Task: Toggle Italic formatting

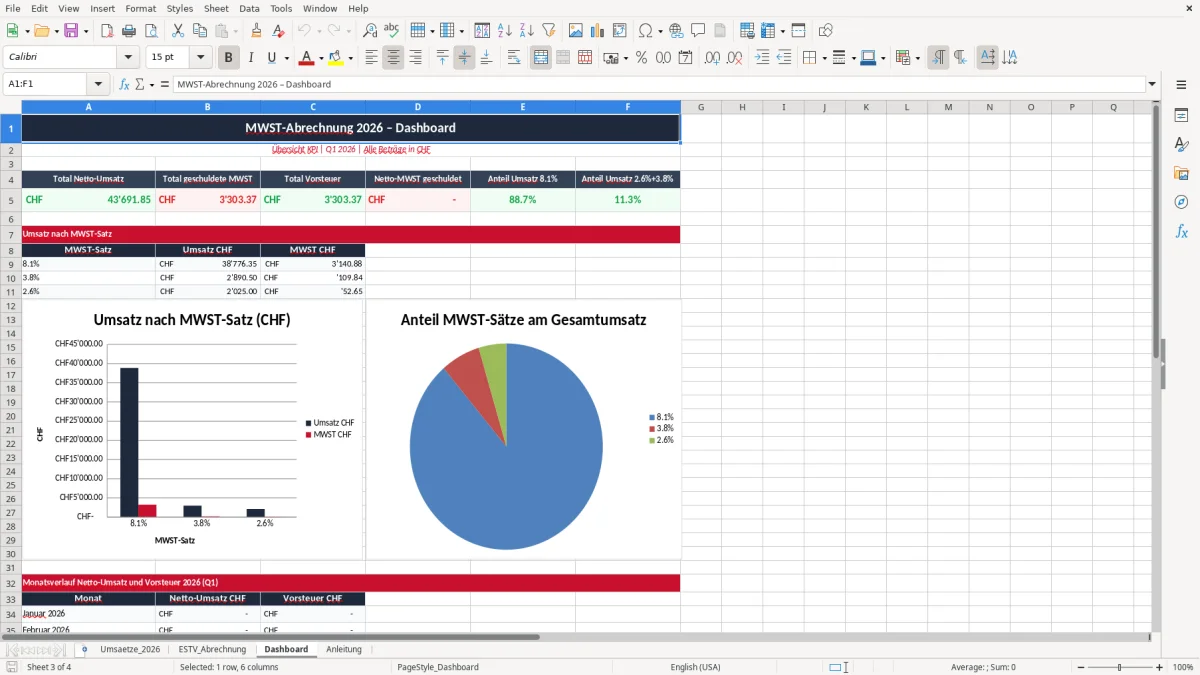Action: point(251,58)
